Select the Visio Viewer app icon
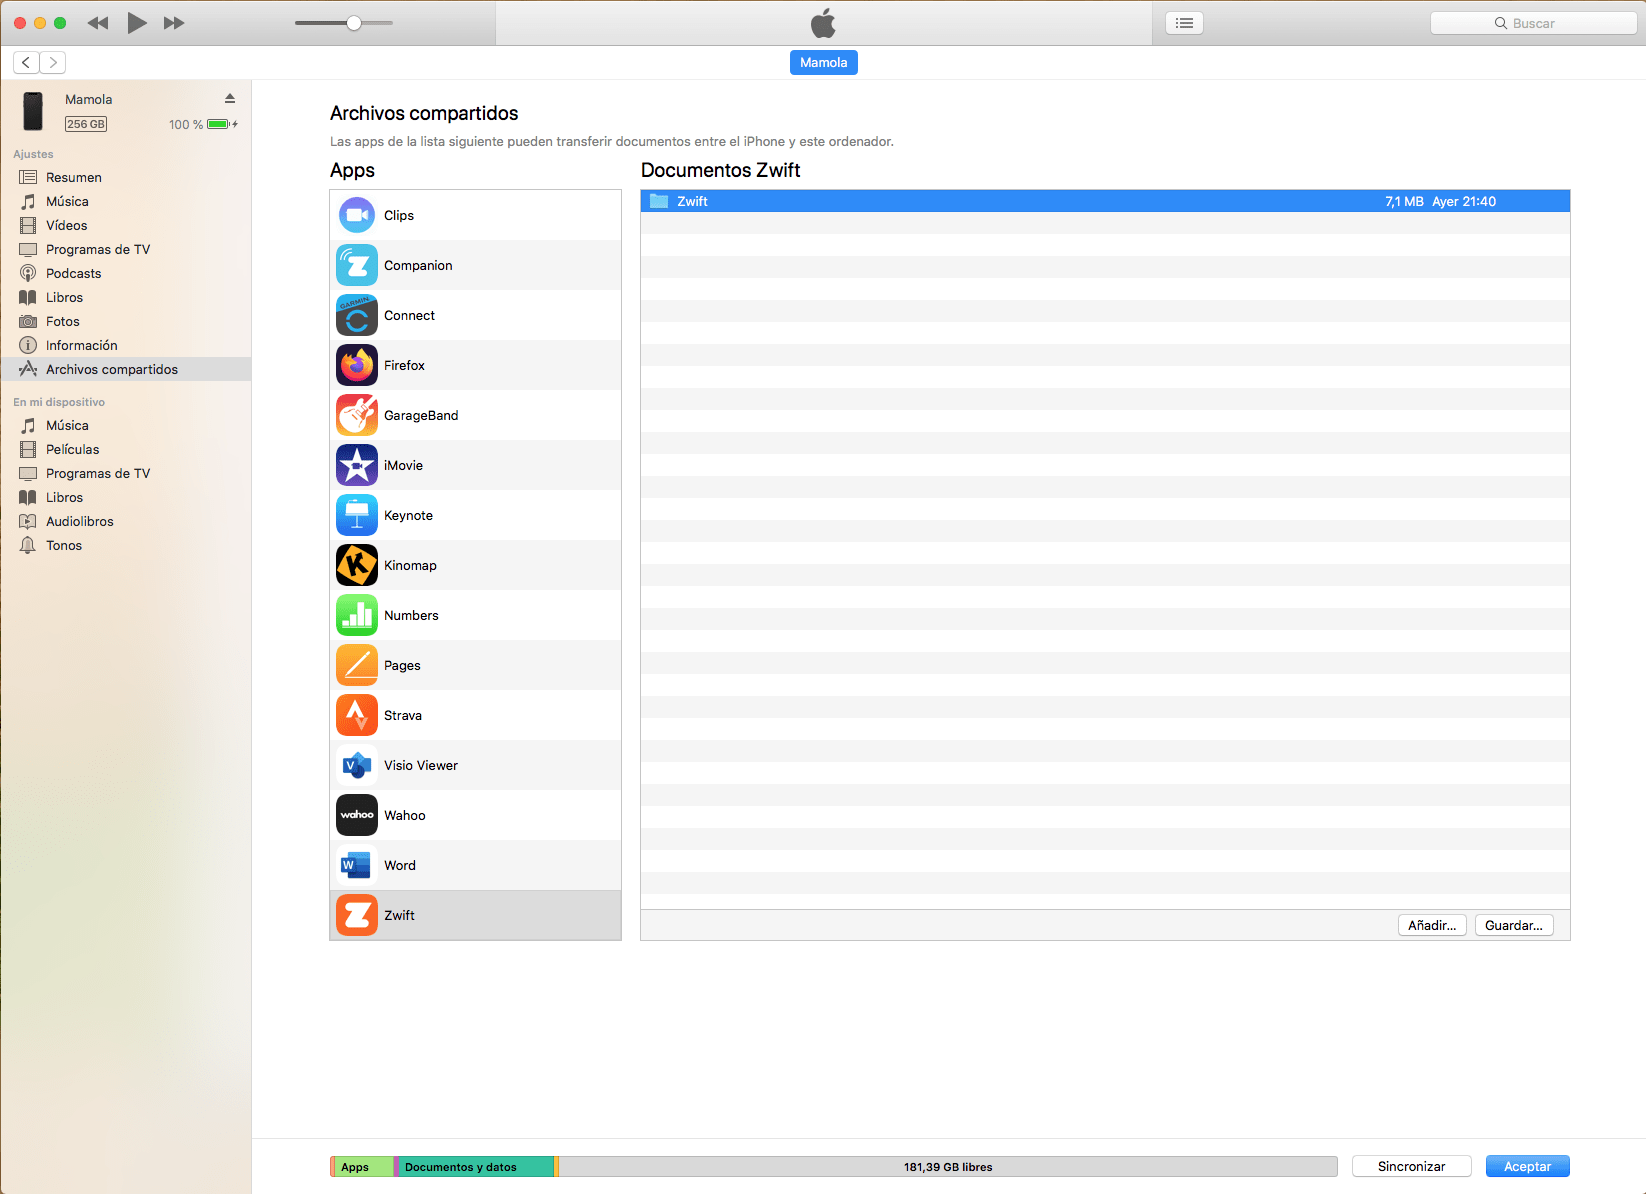The width and height of the screenshot is (1646, 1194). click(357, 765)
